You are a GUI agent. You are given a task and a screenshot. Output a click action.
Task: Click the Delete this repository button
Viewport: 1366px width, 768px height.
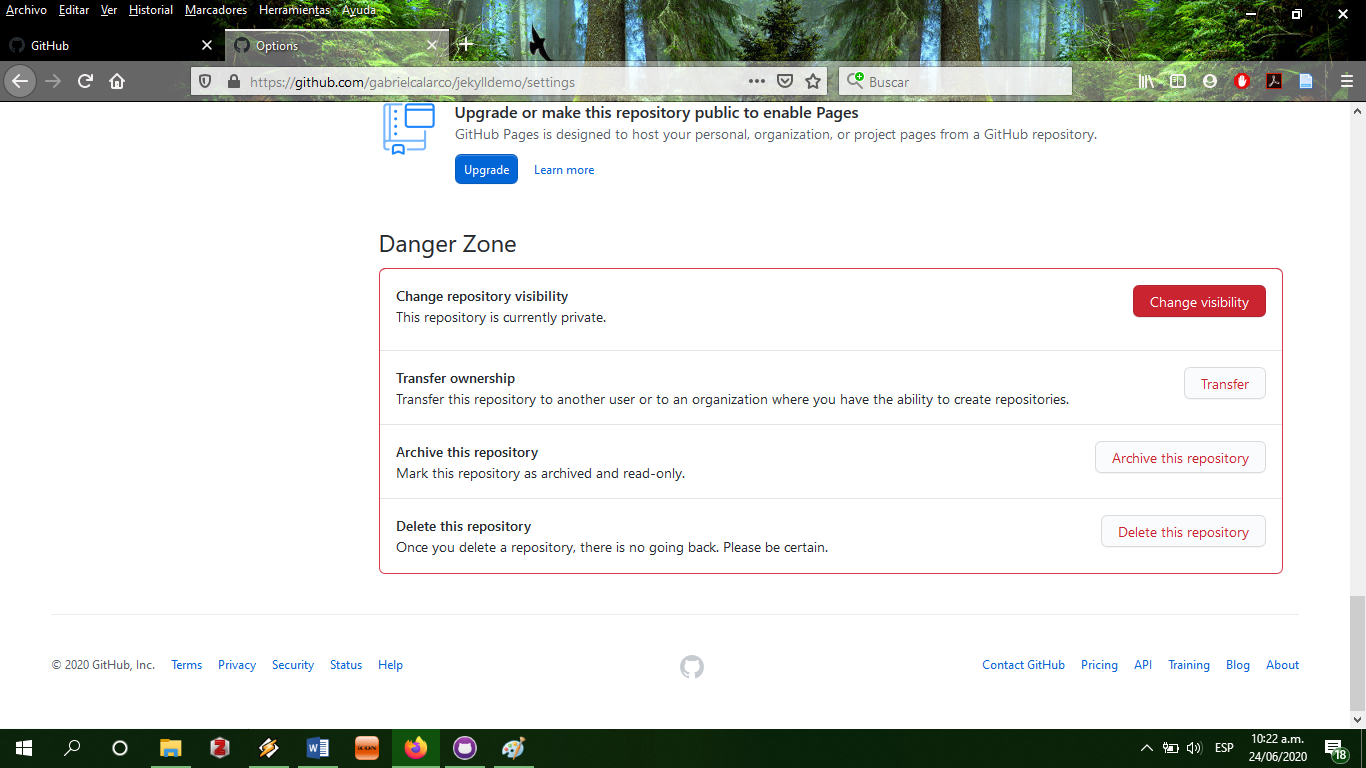[1183, 531]
